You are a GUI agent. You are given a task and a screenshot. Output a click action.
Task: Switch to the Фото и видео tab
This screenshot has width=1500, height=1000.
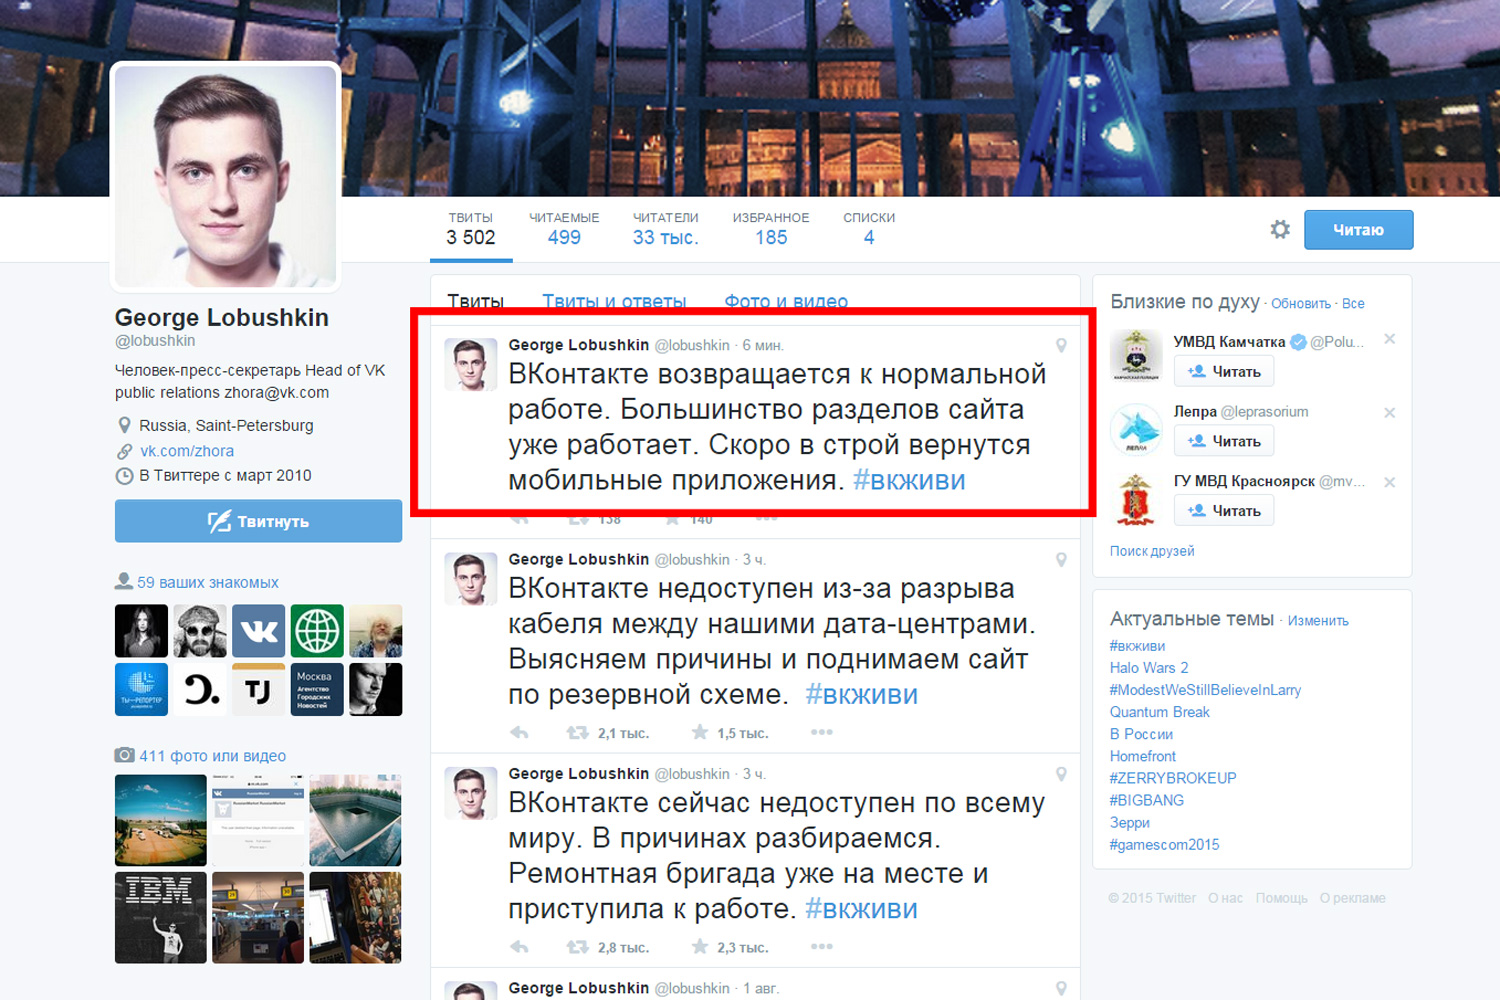tap(786, 301)
